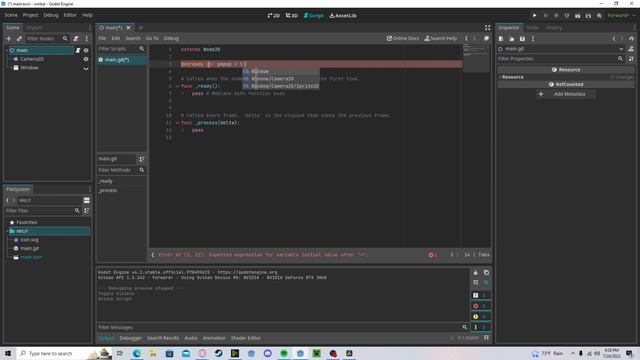Toggle alphabetical method sorting icon
The height and width of the screenshot is (360, 640).
pos(142,159)
